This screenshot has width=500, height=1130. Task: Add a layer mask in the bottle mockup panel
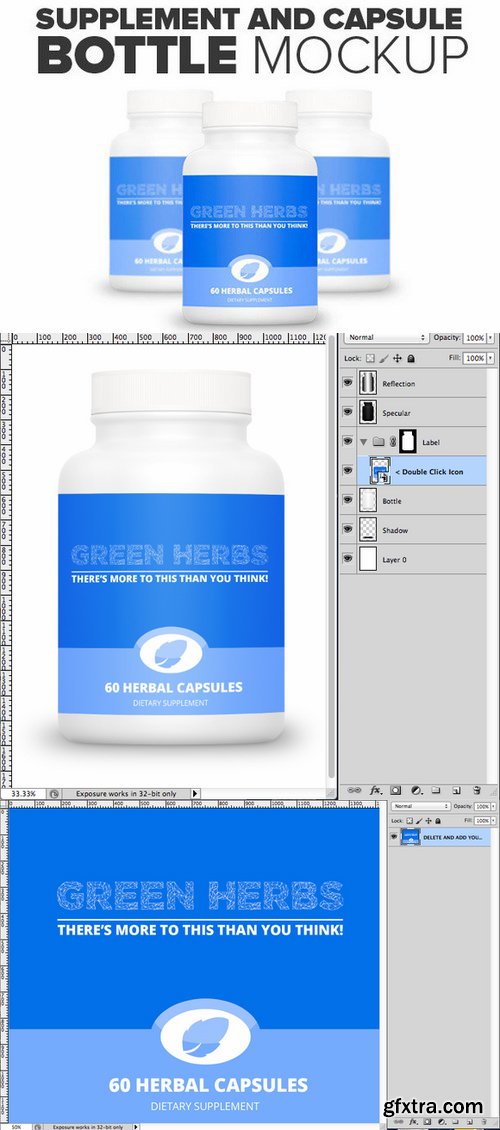[396, 791]
